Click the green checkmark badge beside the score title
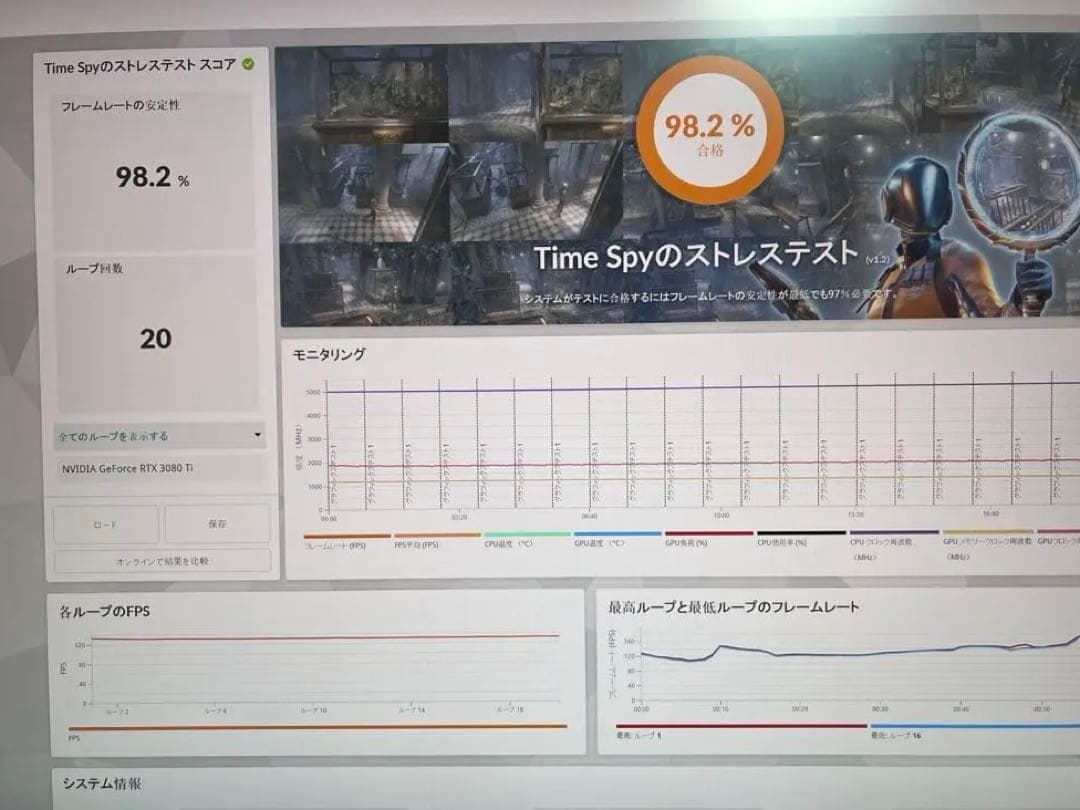This screenshot has height=810, width=1080. click(x=246, y=62)
